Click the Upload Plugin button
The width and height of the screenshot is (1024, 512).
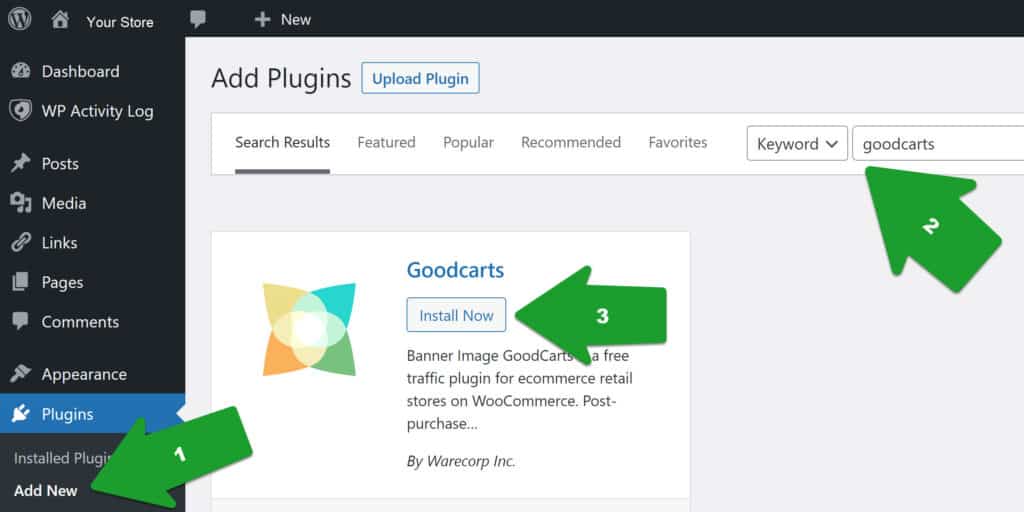click(421, 78)
